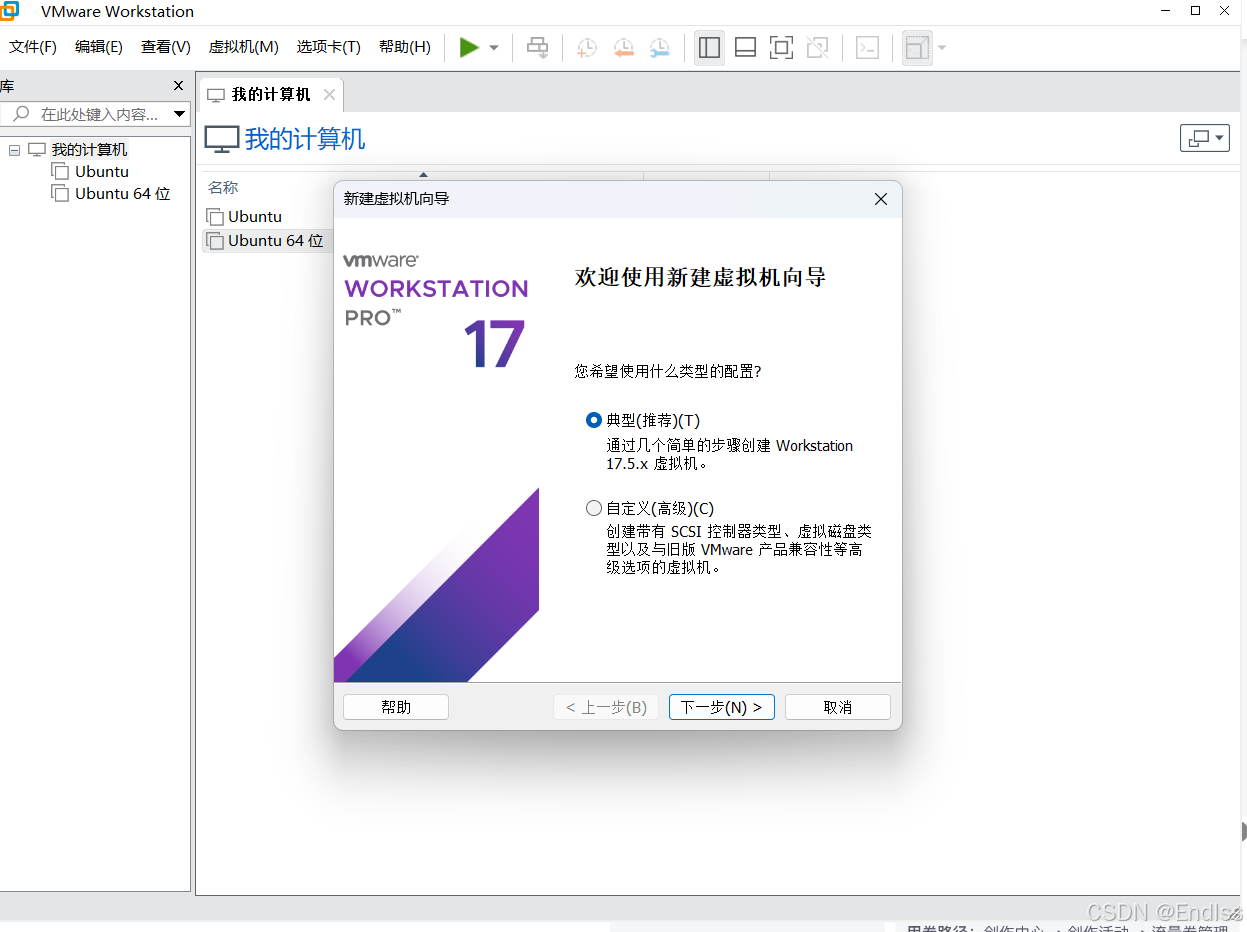This screenshot has height=932, width=1247.
Task: Toggle the thumbnail bar view icon
Action: [745, 47]
